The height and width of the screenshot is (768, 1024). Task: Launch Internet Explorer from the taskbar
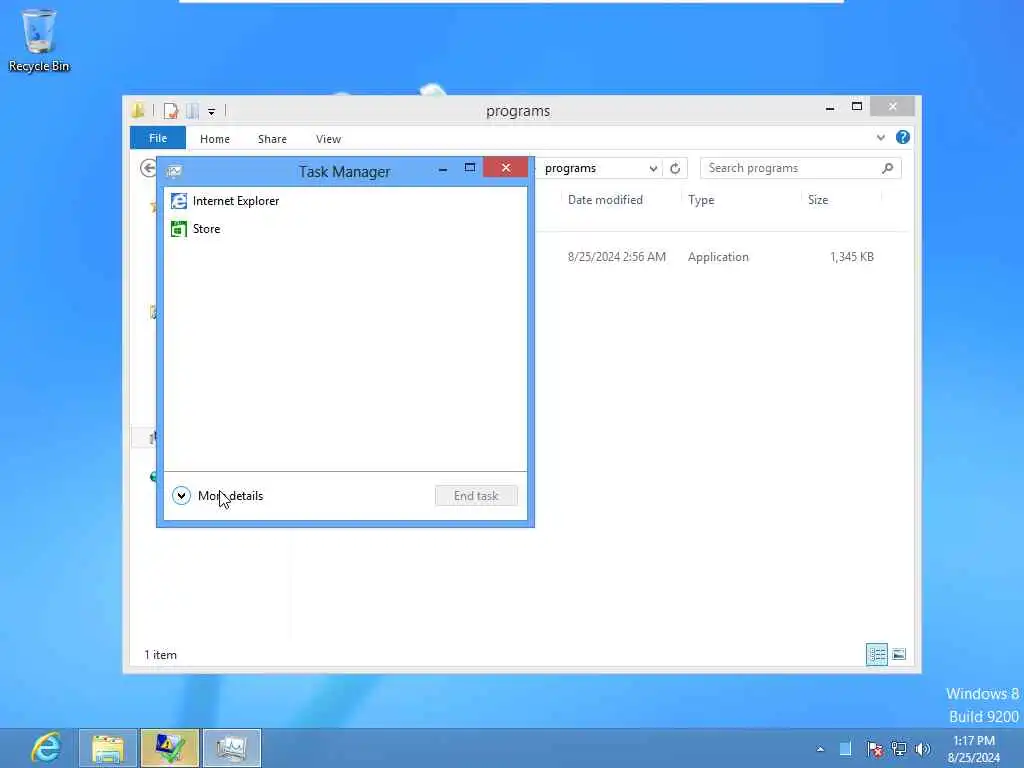coord(46,748)
